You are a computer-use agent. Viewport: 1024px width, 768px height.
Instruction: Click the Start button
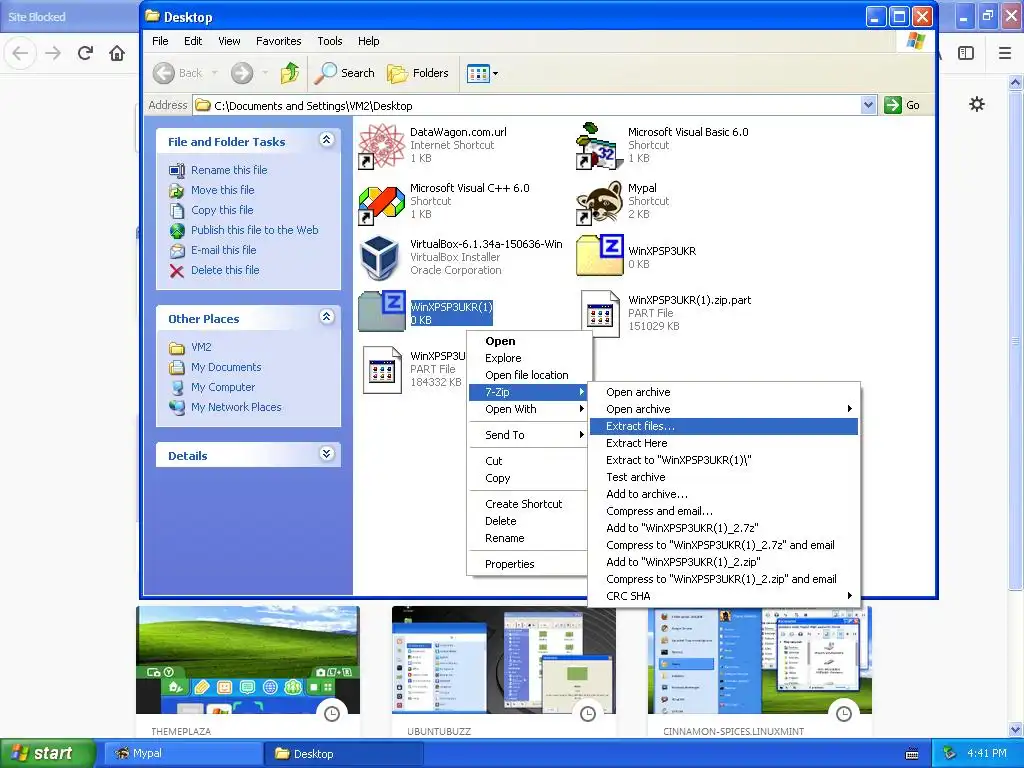(47, 753)
